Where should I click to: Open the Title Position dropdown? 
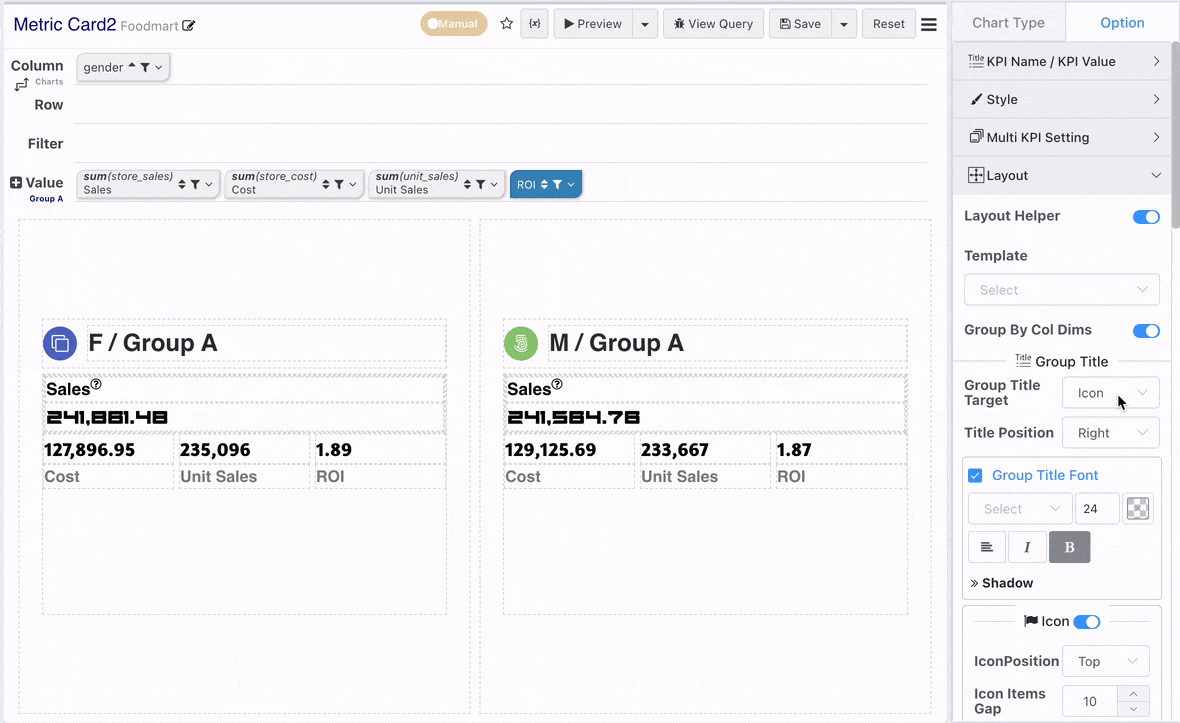pos(1111,433)
